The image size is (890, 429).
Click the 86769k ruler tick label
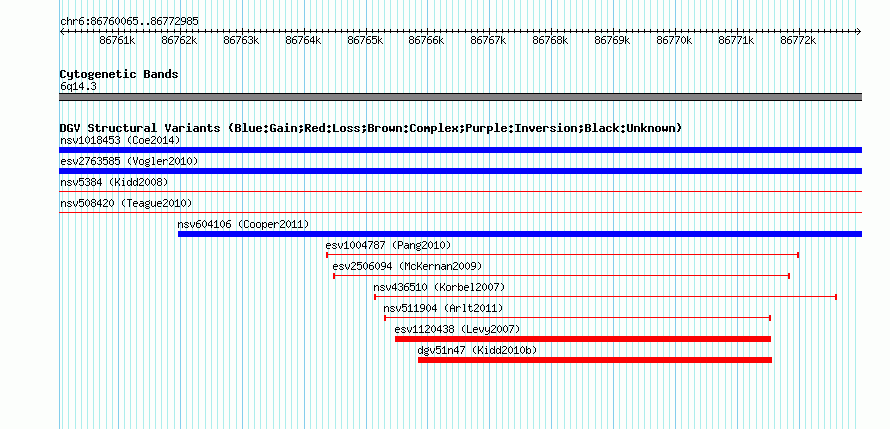pos(612,40)
